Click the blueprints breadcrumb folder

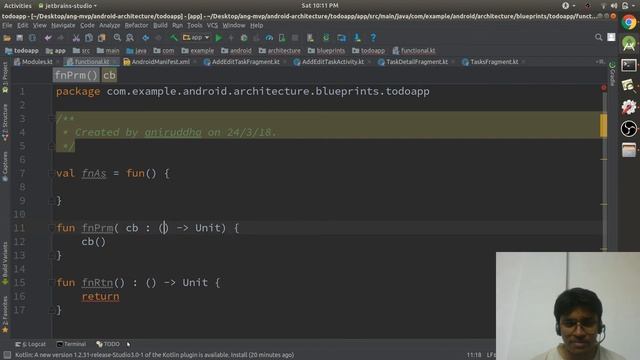[327, 51]
